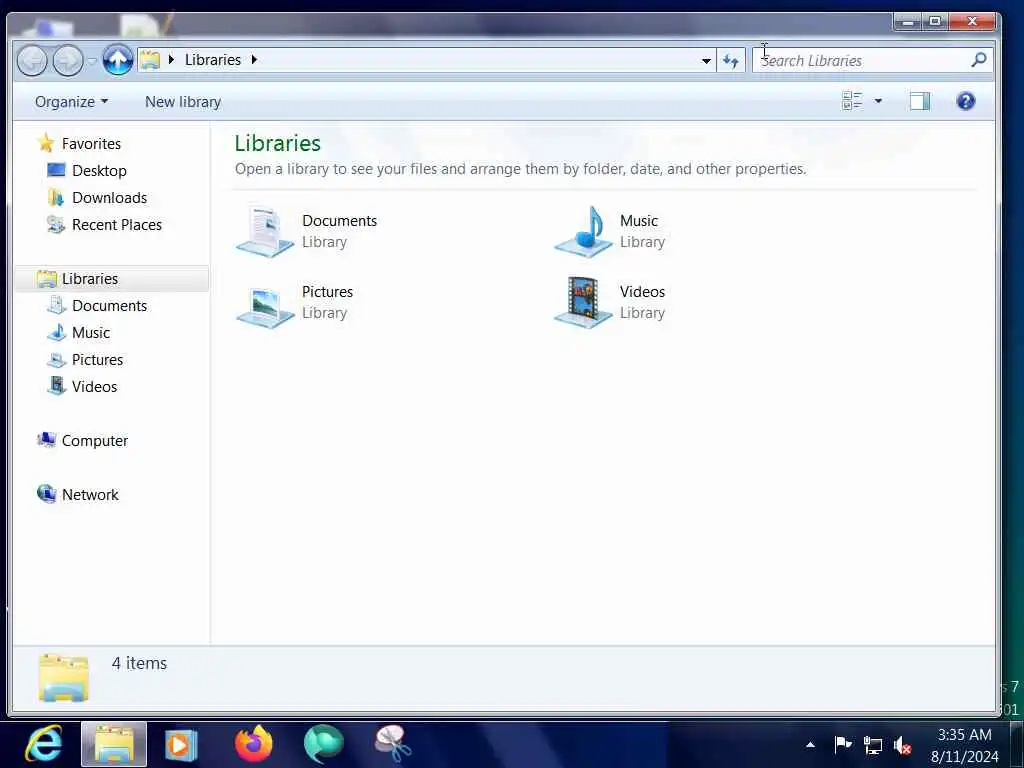The height and width of the screenshot is (768, 1024).
Task: Open the Documents library icon
Action: click(265, 231)
